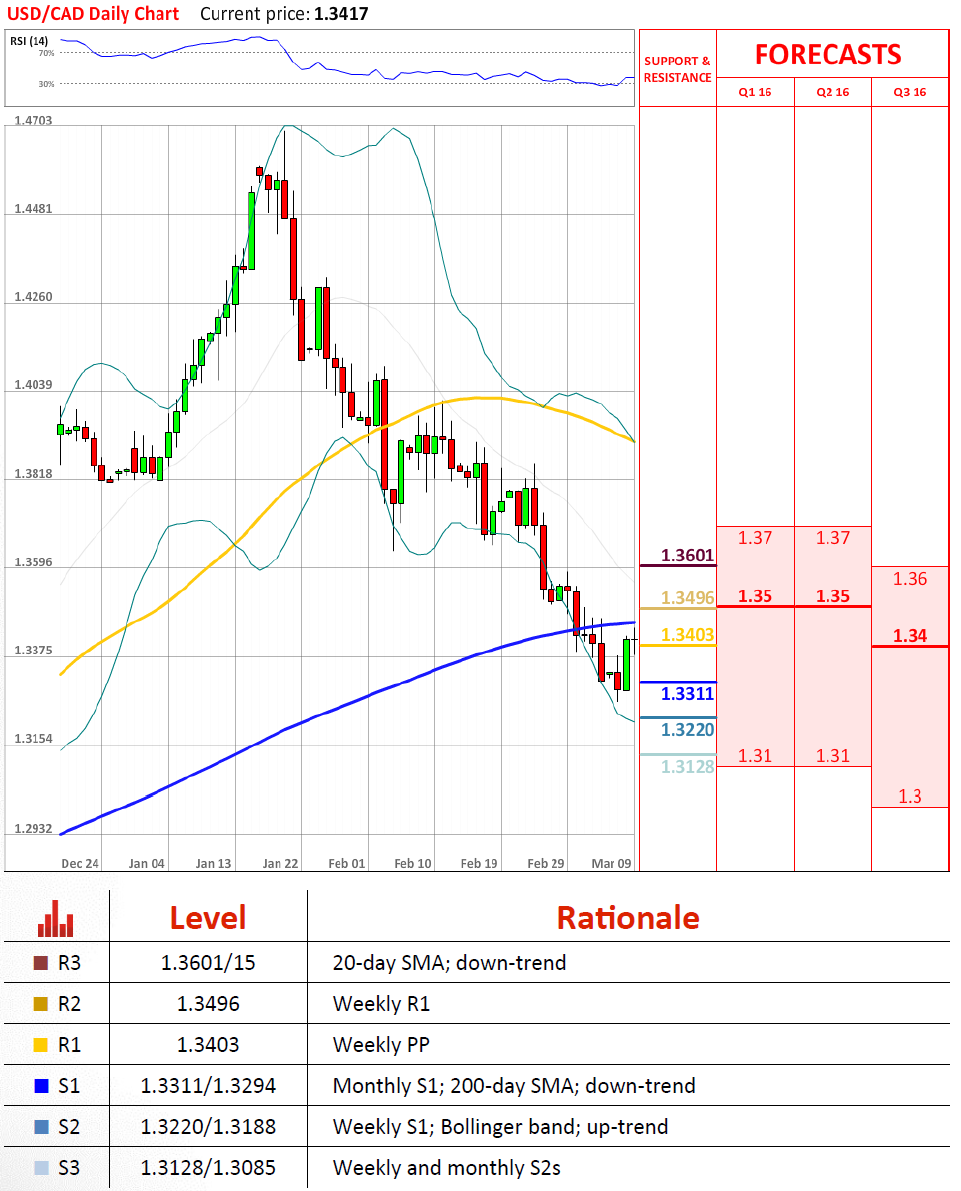Click the red bar chart icon in table header
This screenshot has width=961, height=1191.
coord(55,918)
